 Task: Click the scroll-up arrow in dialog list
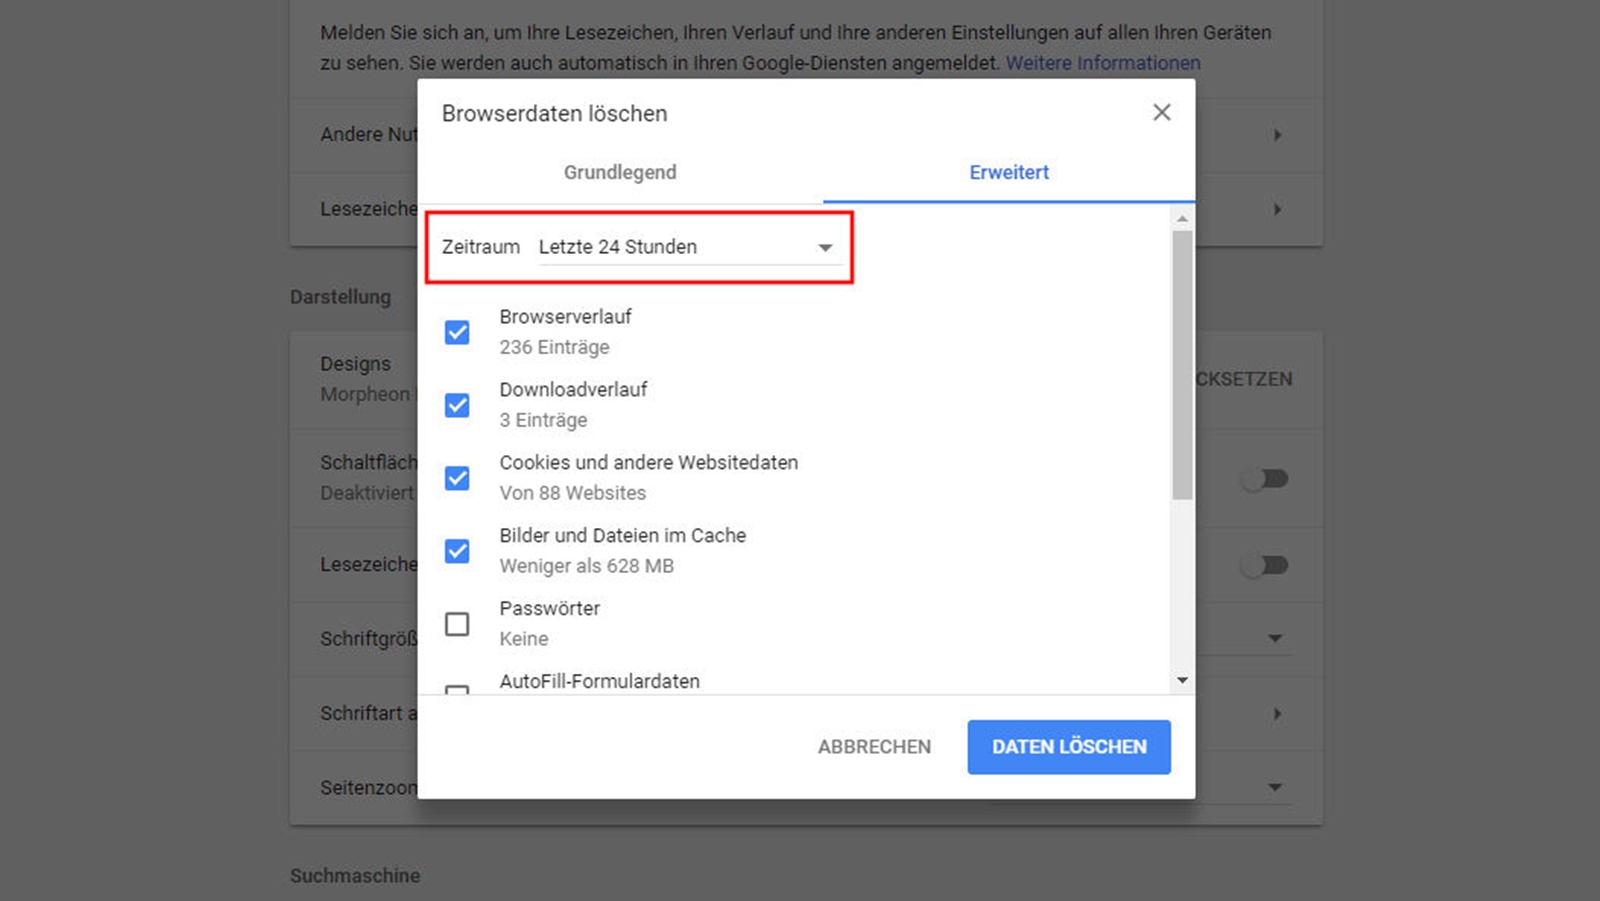(1182, 218)
